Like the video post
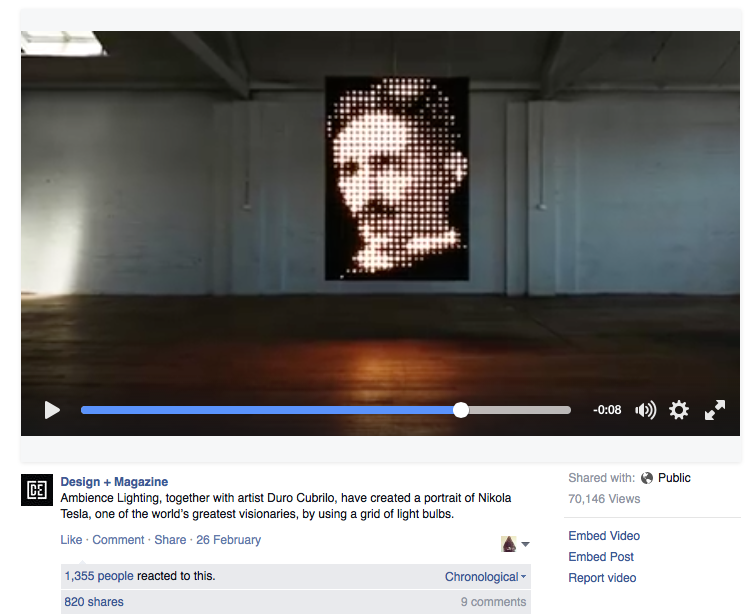The height and width of the screenshot is (614, 754). pos(71,540)
